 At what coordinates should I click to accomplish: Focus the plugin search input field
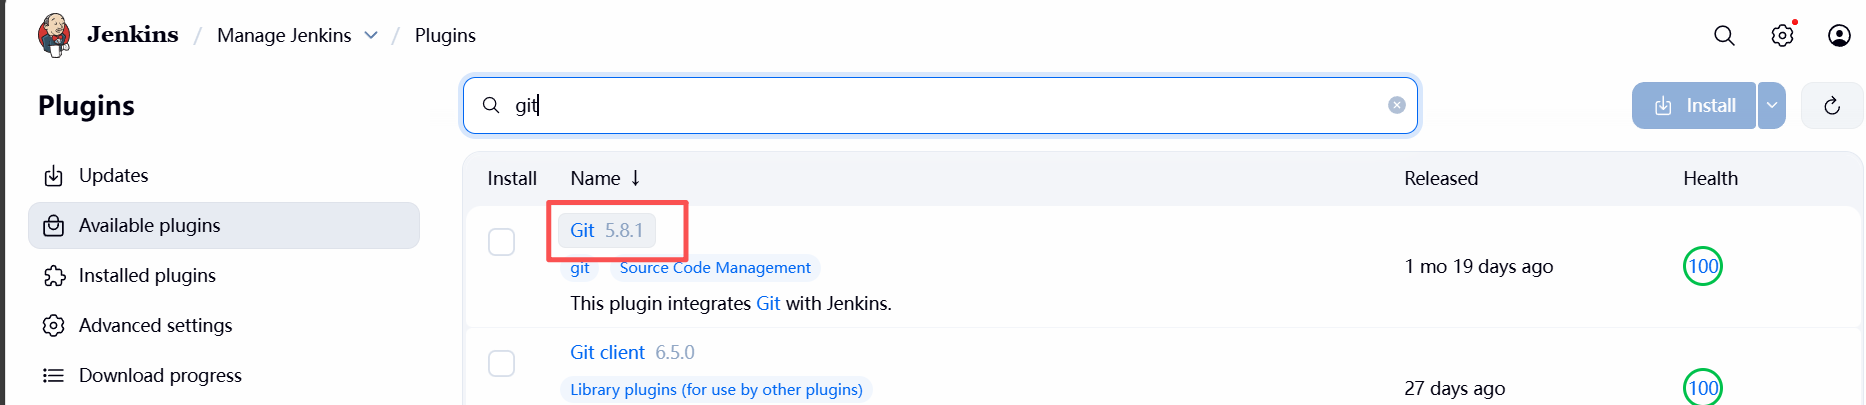click(940, 106)
